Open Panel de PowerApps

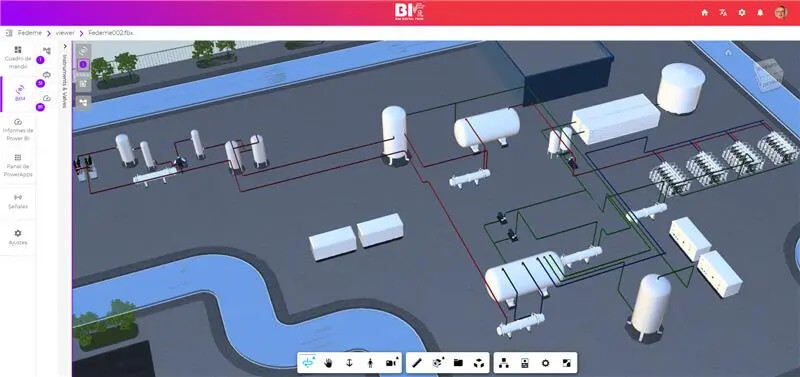point(18,166)
